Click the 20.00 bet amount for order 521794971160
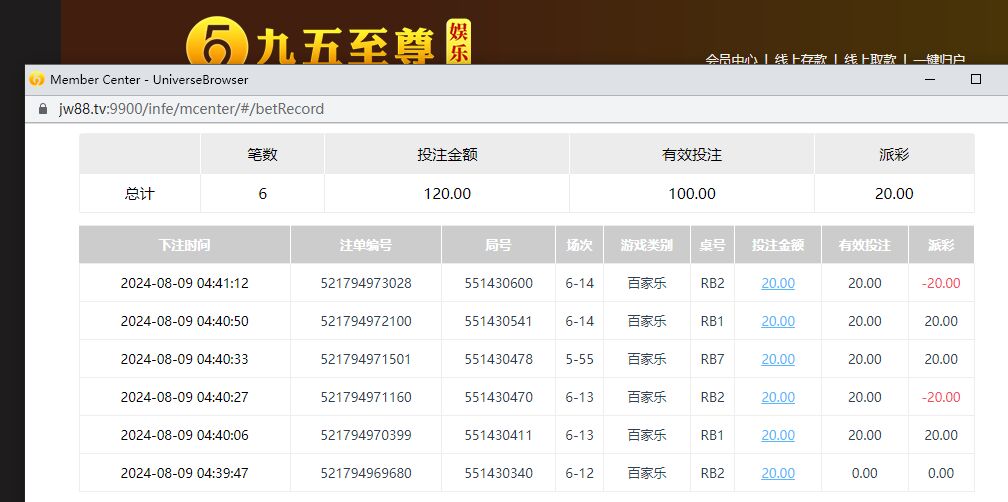This screenshot has height=502, width=1008. [778, 397]
